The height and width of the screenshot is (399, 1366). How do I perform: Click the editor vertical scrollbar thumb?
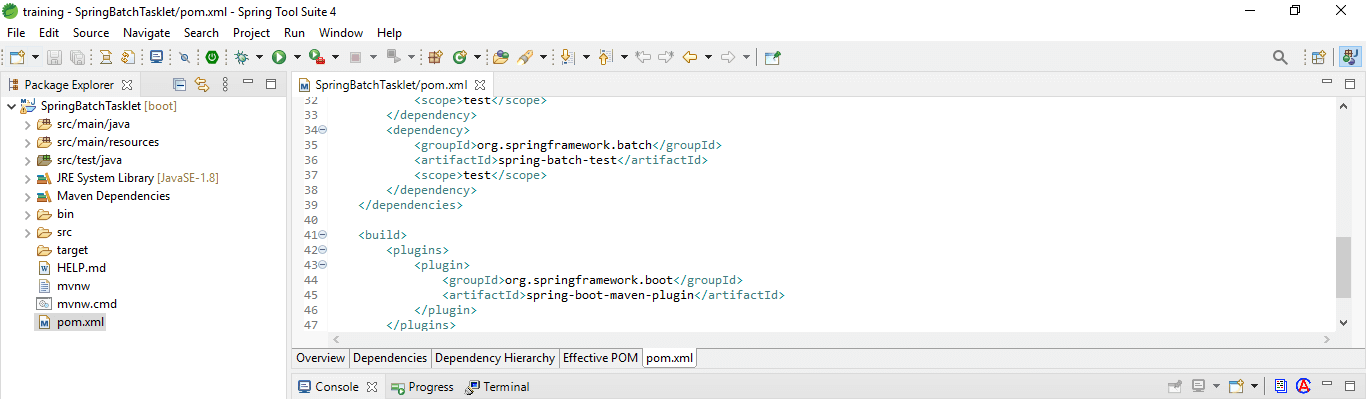(x=1343, y=268)
